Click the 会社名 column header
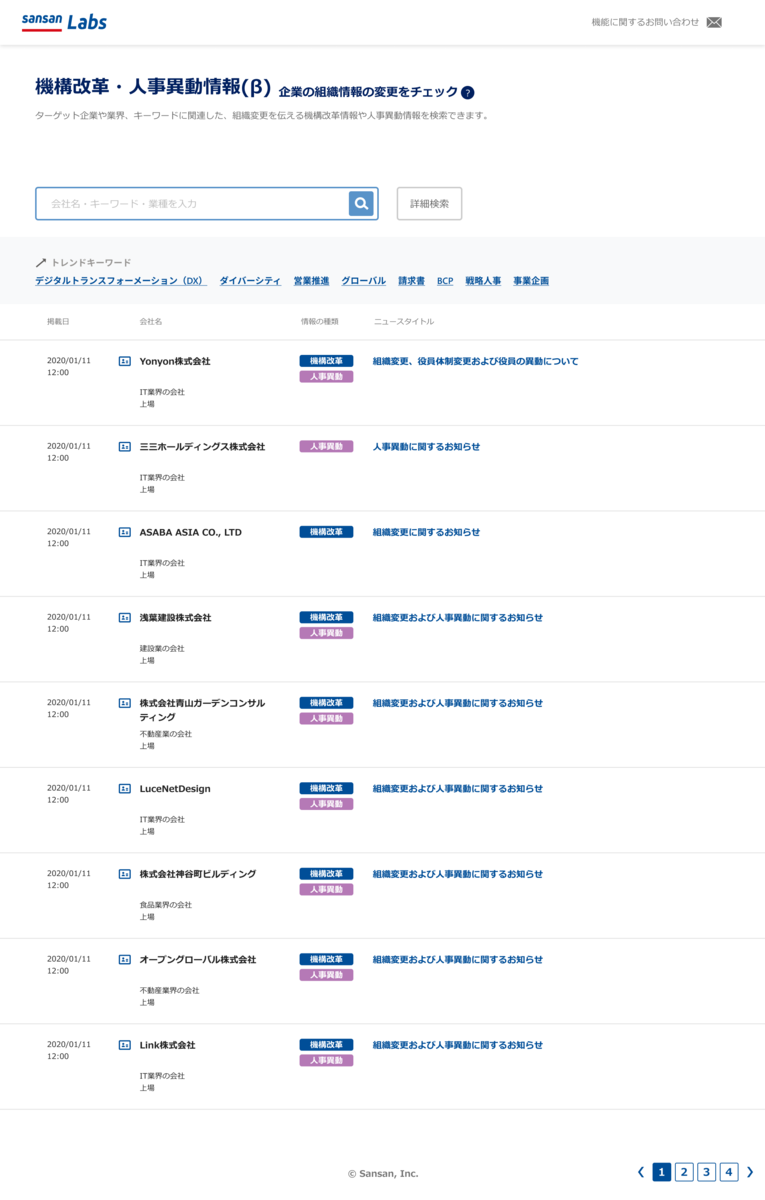765x1200 pixels. click(151, 322)
